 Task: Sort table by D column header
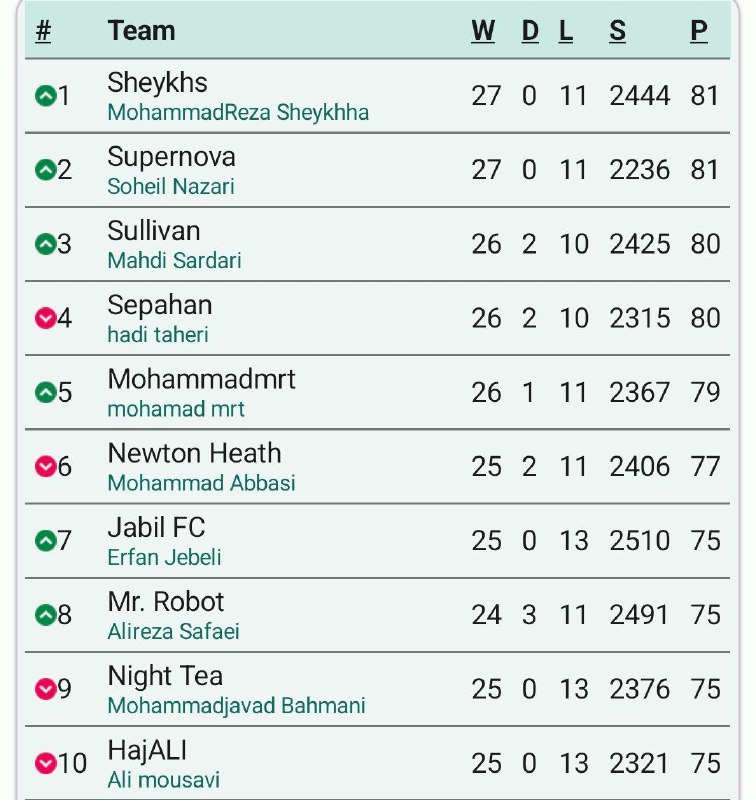[530, 31]
